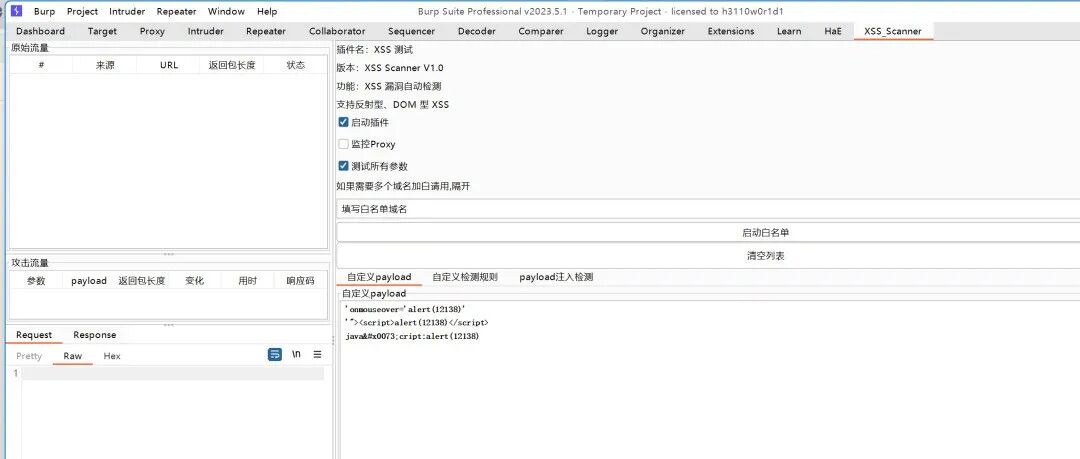Switch to the Intruder tab
Viewport: 1080px width, 459px height.
point(205,31)
